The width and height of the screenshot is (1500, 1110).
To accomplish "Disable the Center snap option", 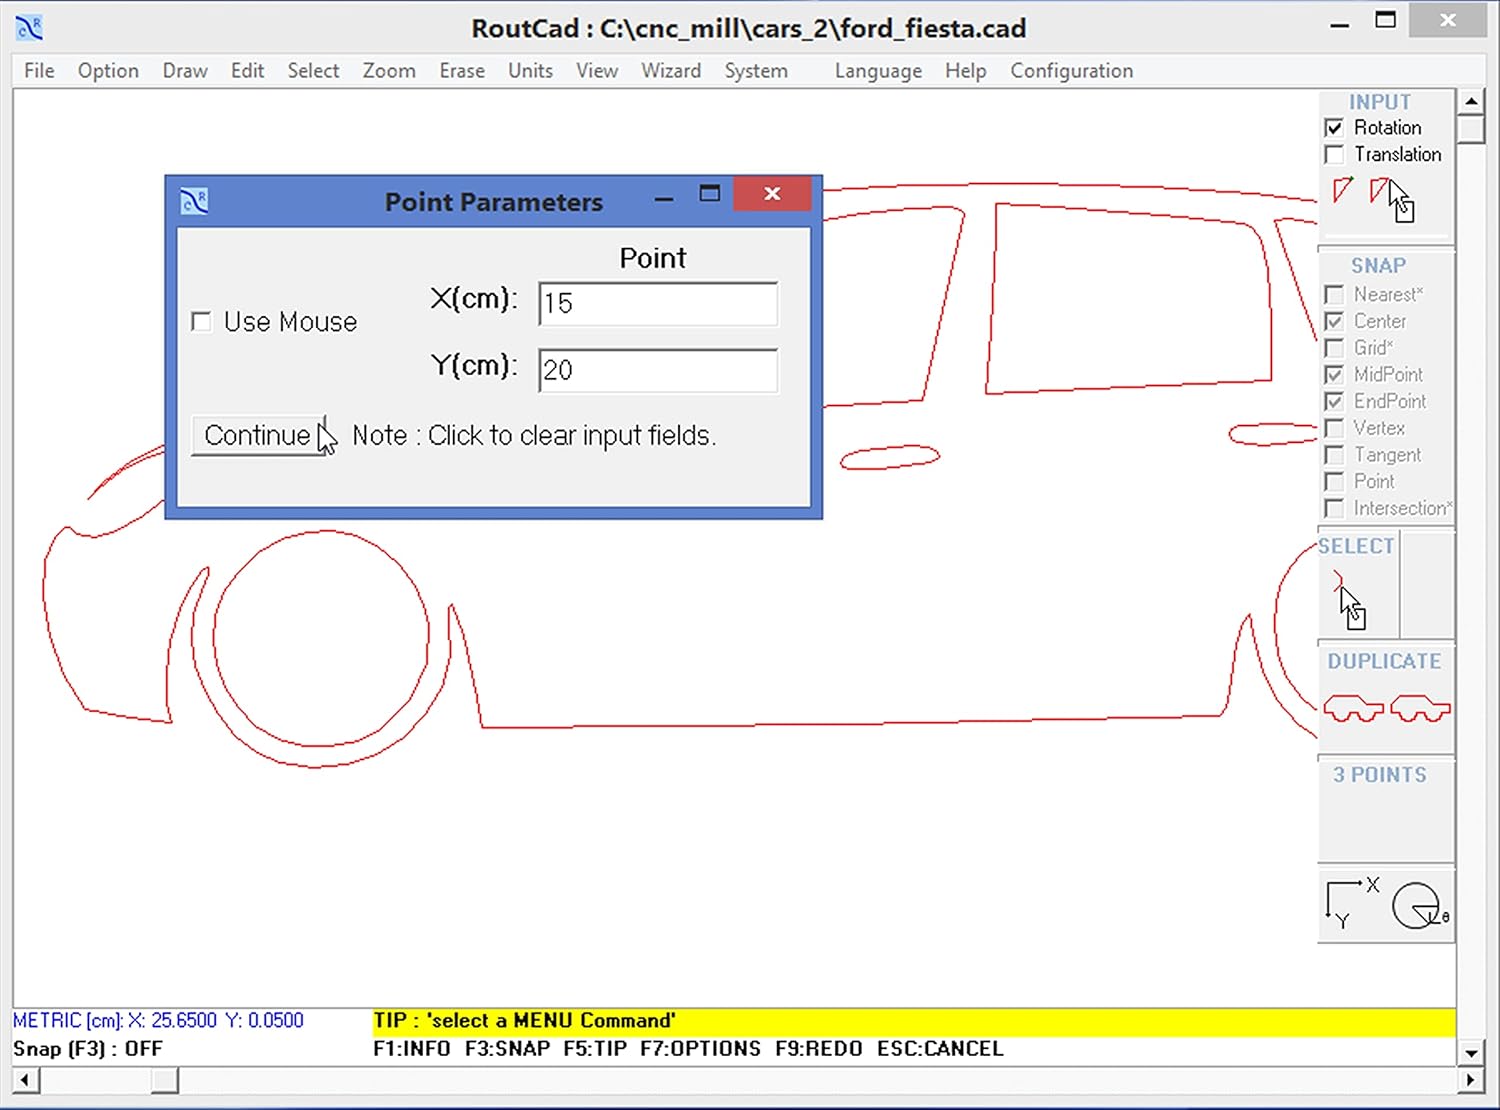I will pos(1334,321).
